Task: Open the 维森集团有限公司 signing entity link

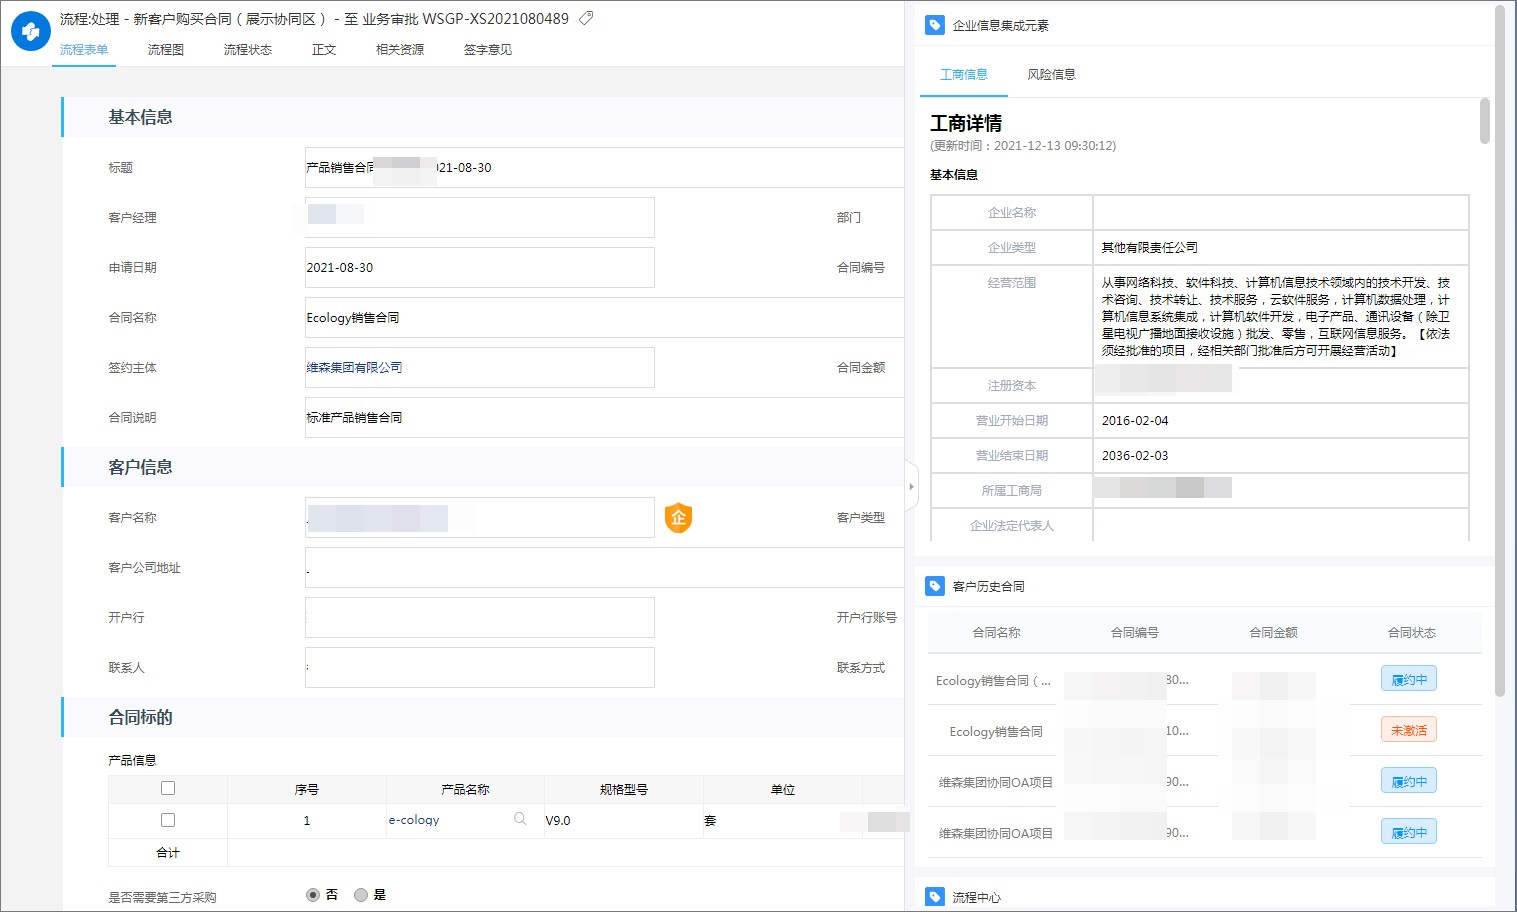Action: pyautogui.click(x=354, y=367)
